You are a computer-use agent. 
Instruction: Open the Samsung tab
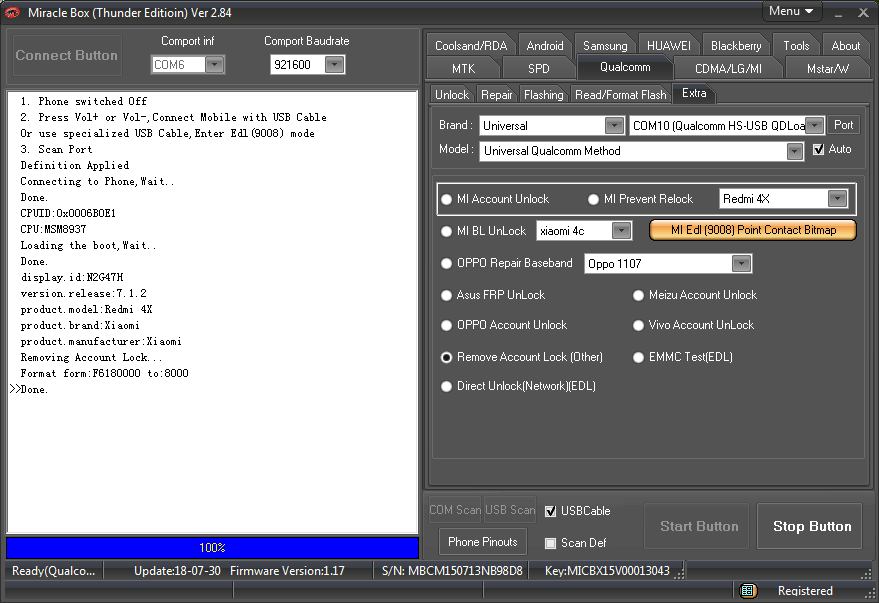point(605,46)
